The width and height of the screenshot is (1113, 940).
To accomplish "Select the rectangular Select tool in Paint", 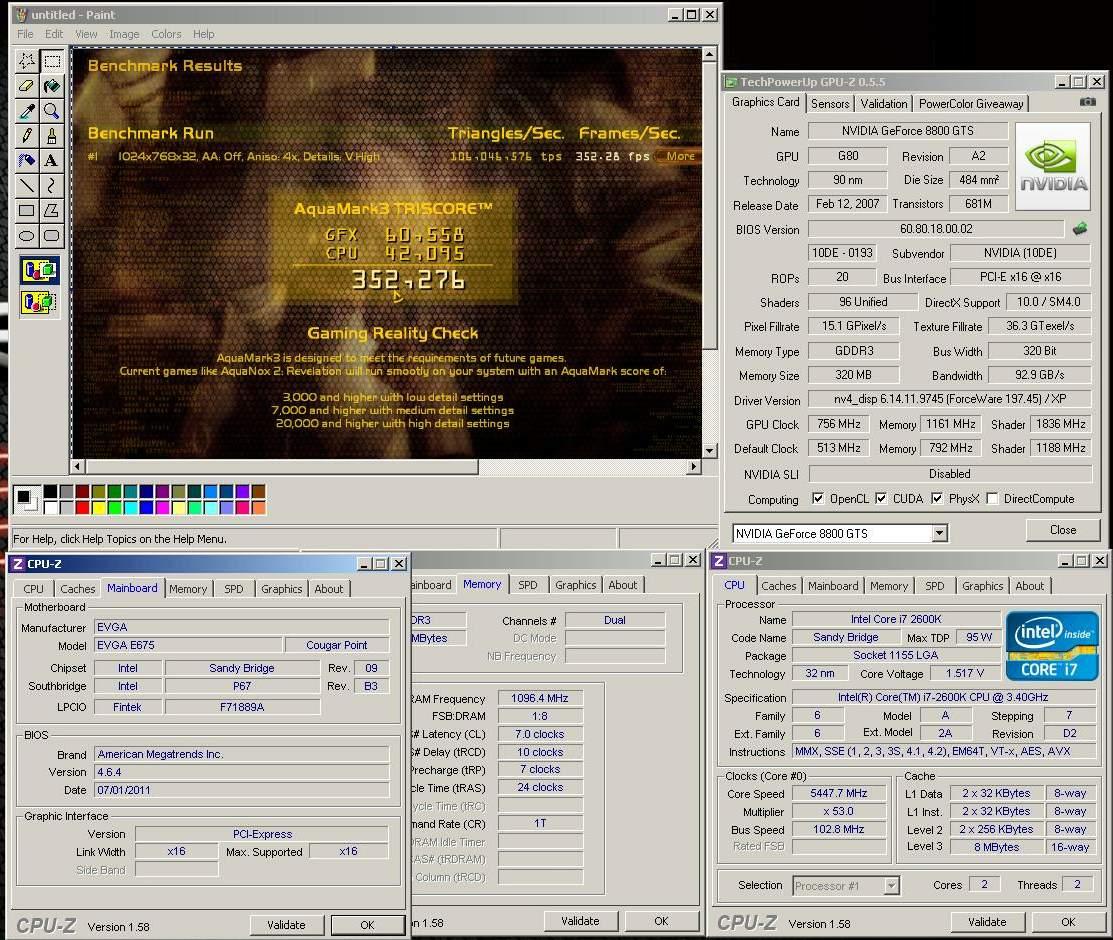I will point(52,61).
